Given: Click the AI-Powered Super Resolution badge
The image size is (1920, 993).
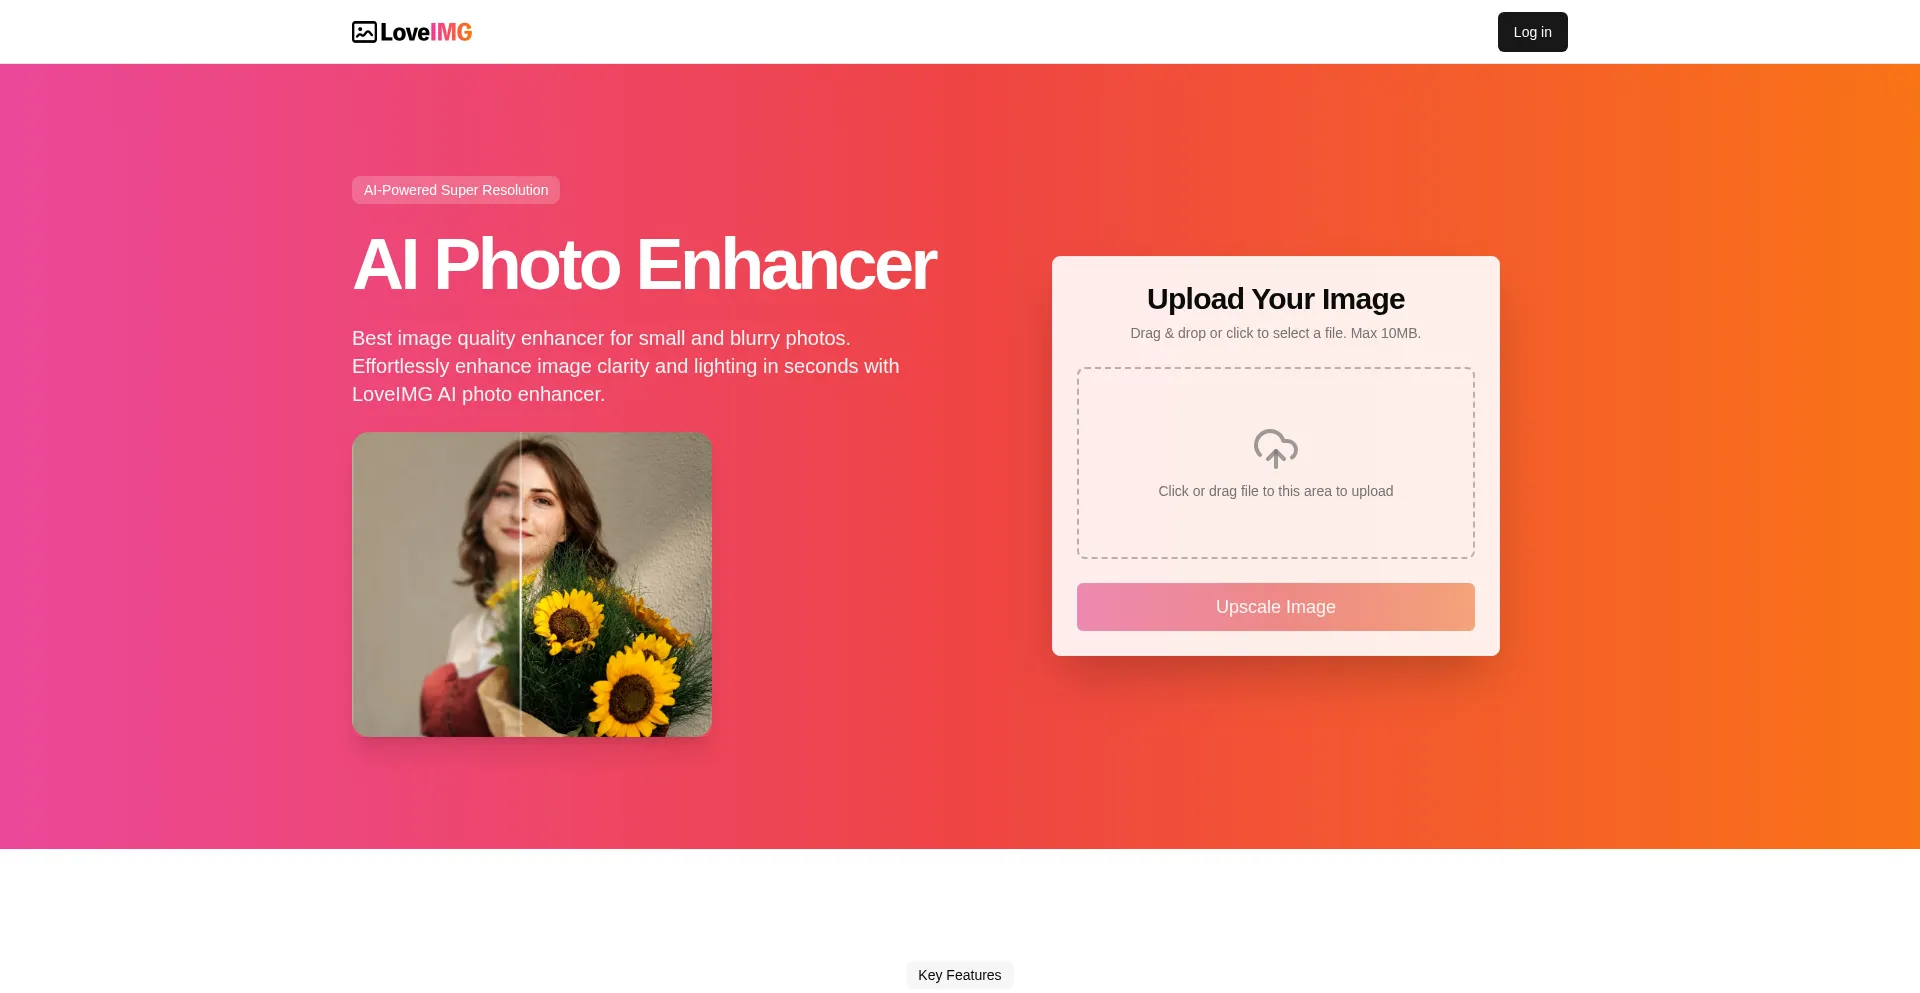Looking at the screenshot, I should point(456,190).
